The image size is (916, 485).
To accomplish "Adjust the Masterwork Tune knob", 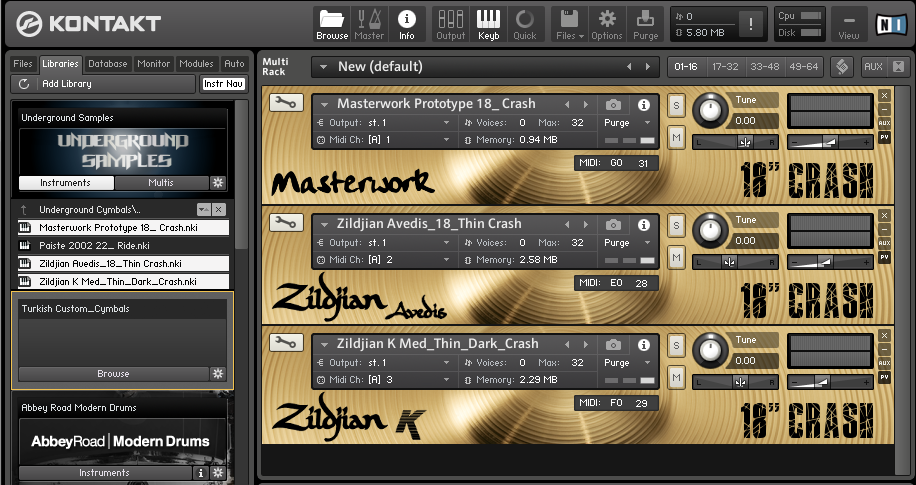I will pyautogui.click(x=710, y=110).
